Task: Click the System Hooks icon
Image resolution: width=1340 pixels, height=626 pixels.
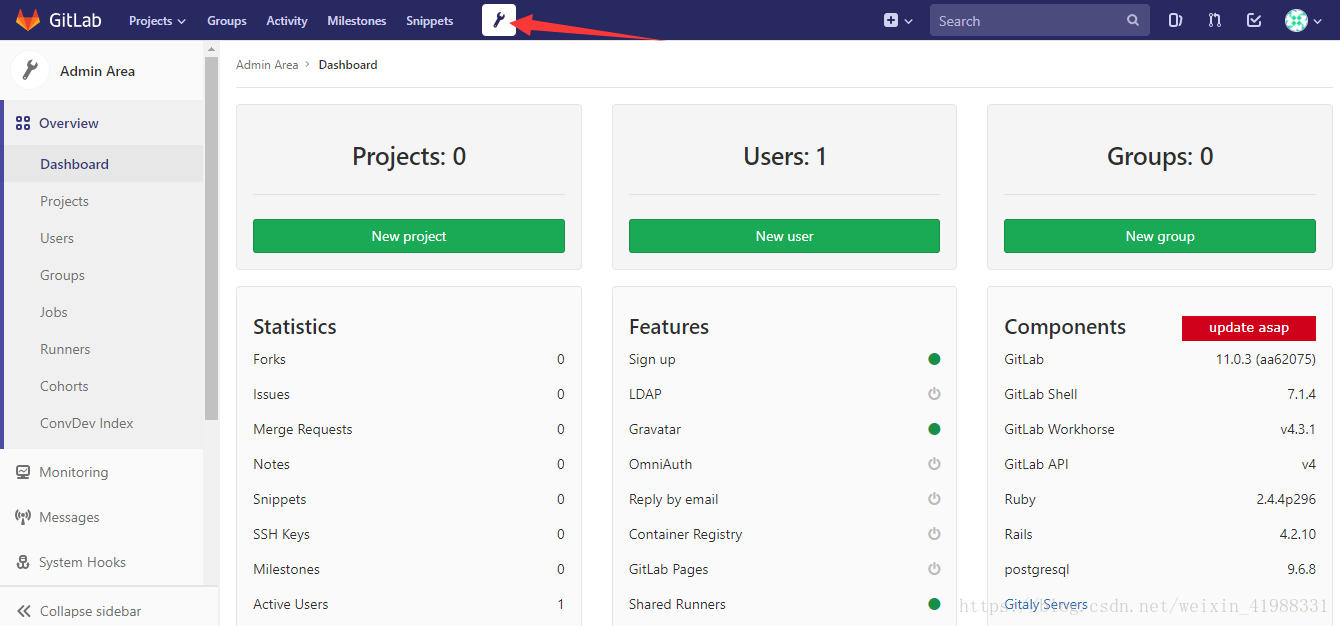Action: [x=23, y=562]
